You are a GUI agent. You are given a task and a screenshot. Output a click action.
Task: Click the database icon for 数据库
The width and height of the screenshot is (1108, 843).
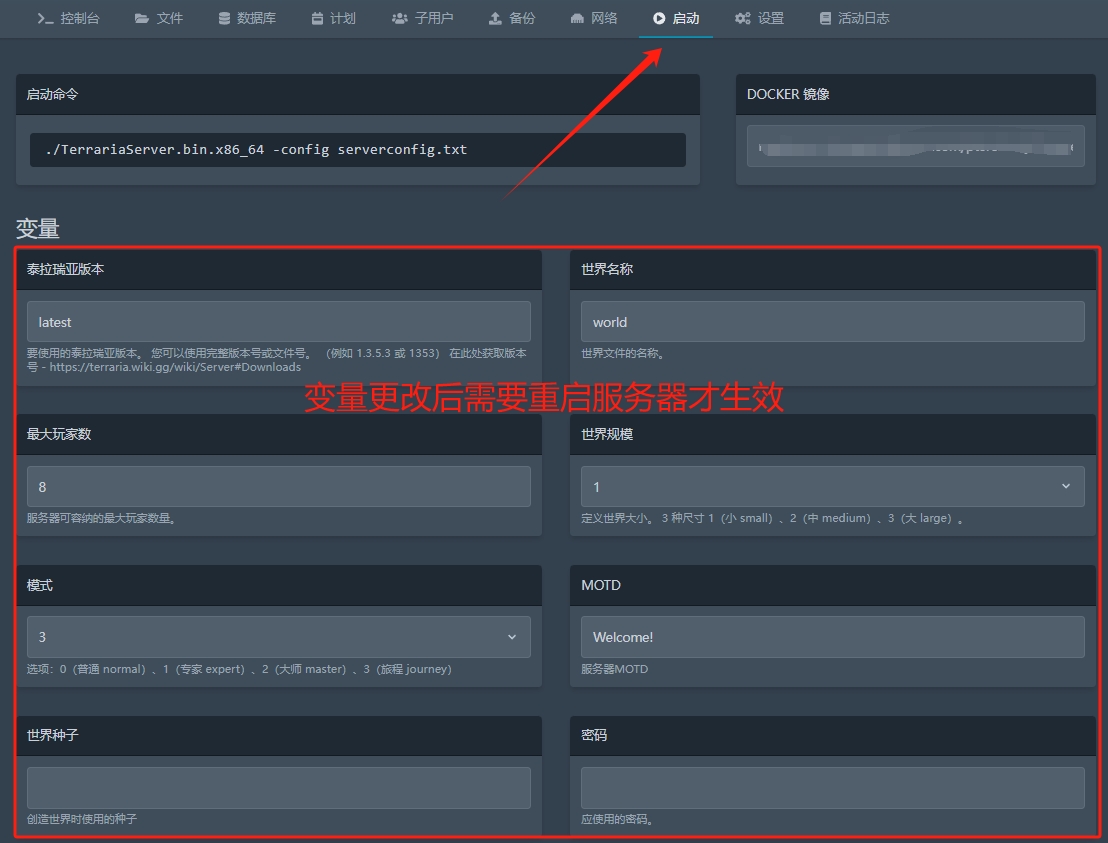(x=224, y=18)
